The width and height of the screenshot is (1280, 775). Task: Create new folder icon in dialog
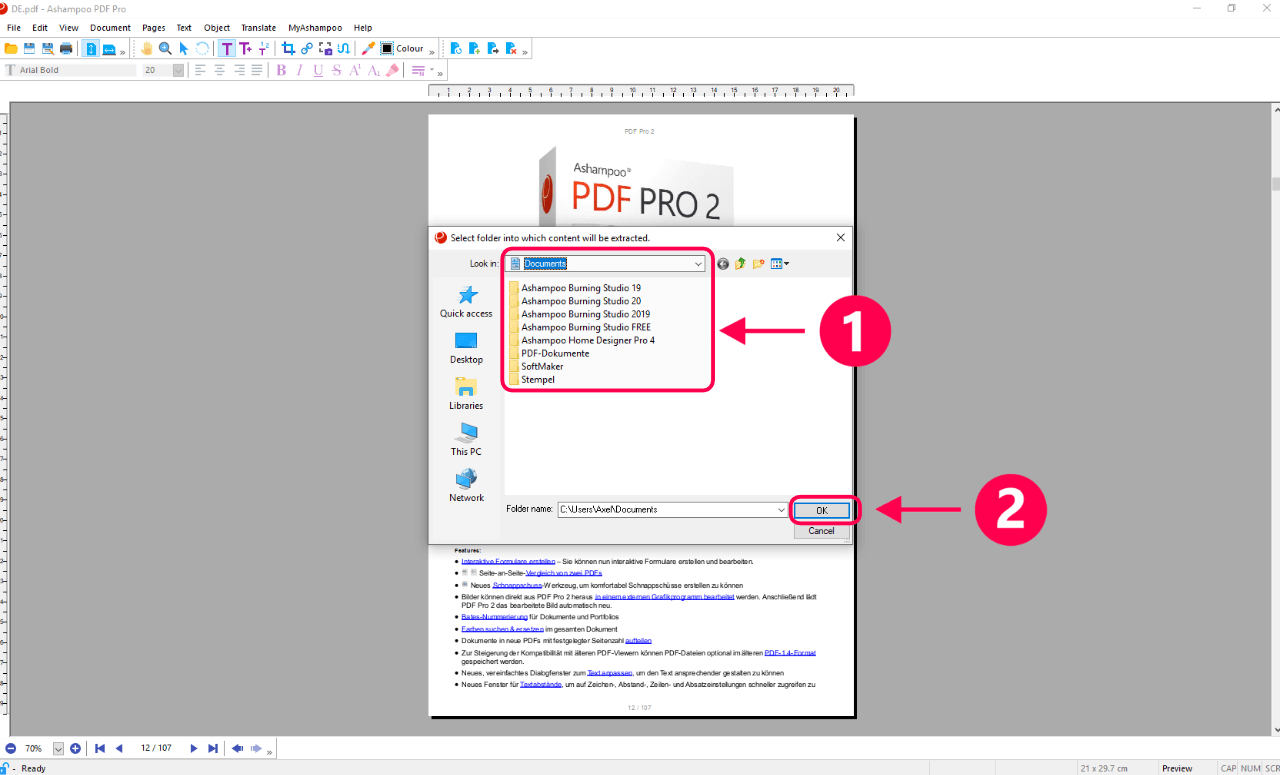click(759, 264)
